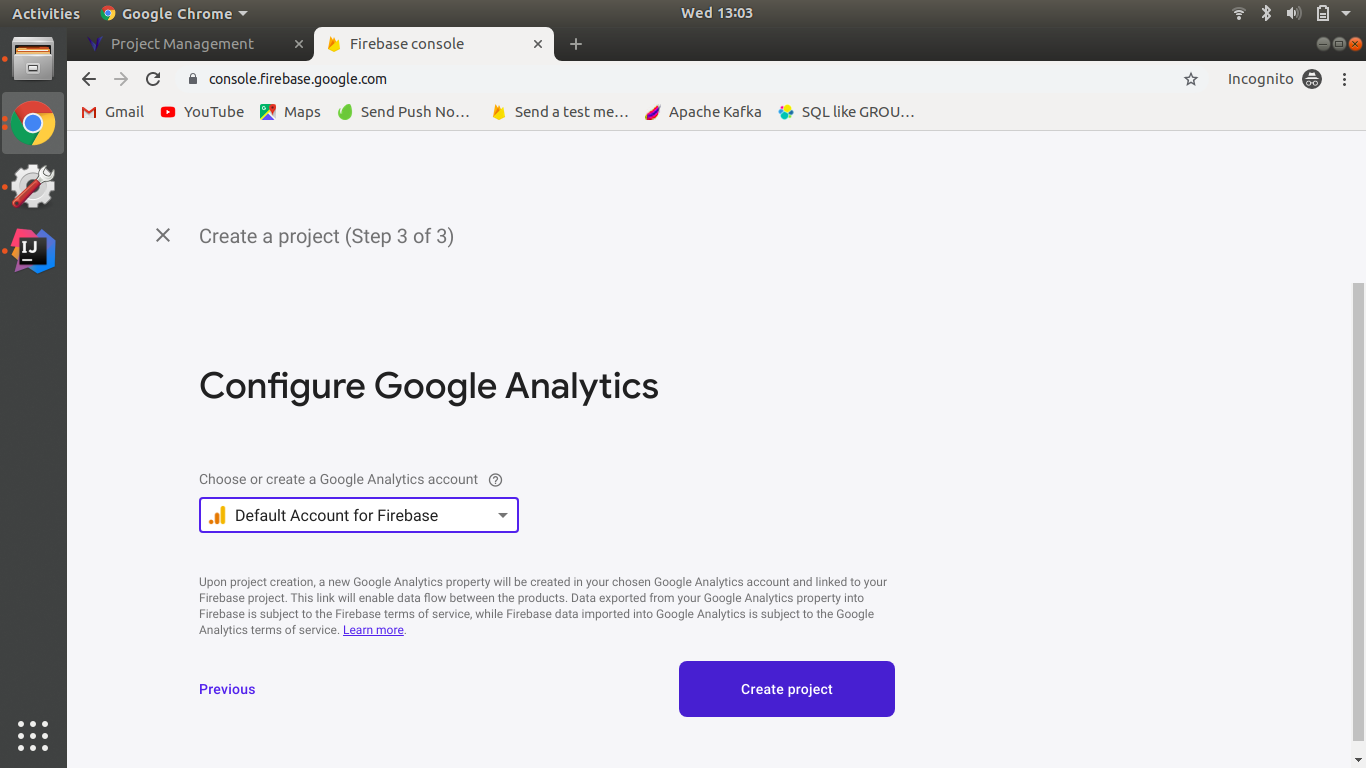This screenshot has width=1366, height=768.
Task: Maximize the Chrome window
Action: [1339, 44]
